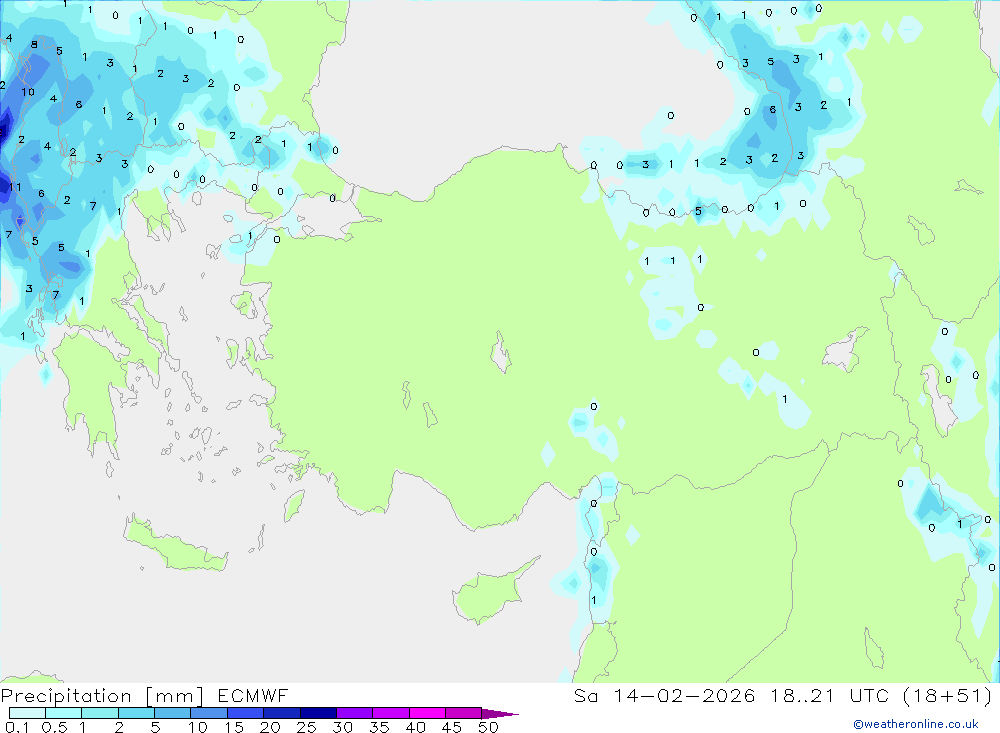Click the 'Sa 14-02-2026' date text
The height and width of the screenshot is (733, 1000).
point(665,695)
